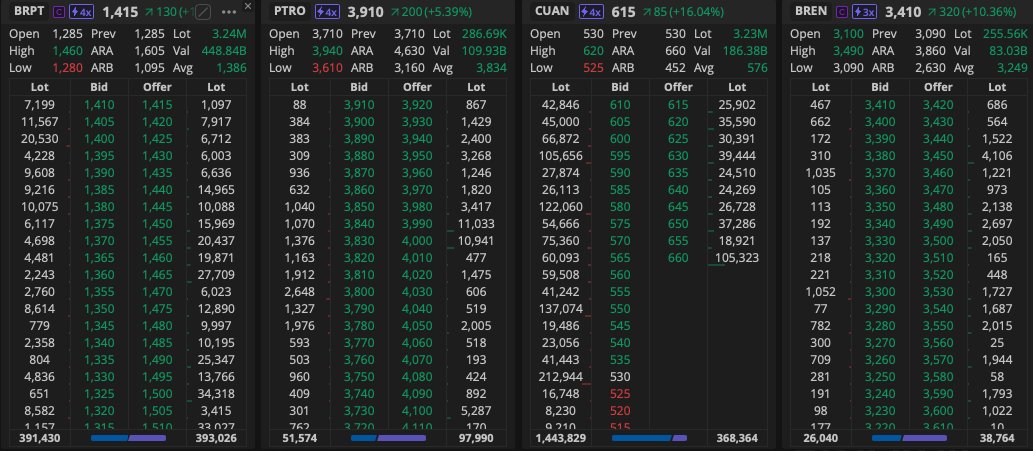This screenshot has height=451, width=1033.
Task: Click the purple C badge next to BREN
Action: click(x=841, y=12)
